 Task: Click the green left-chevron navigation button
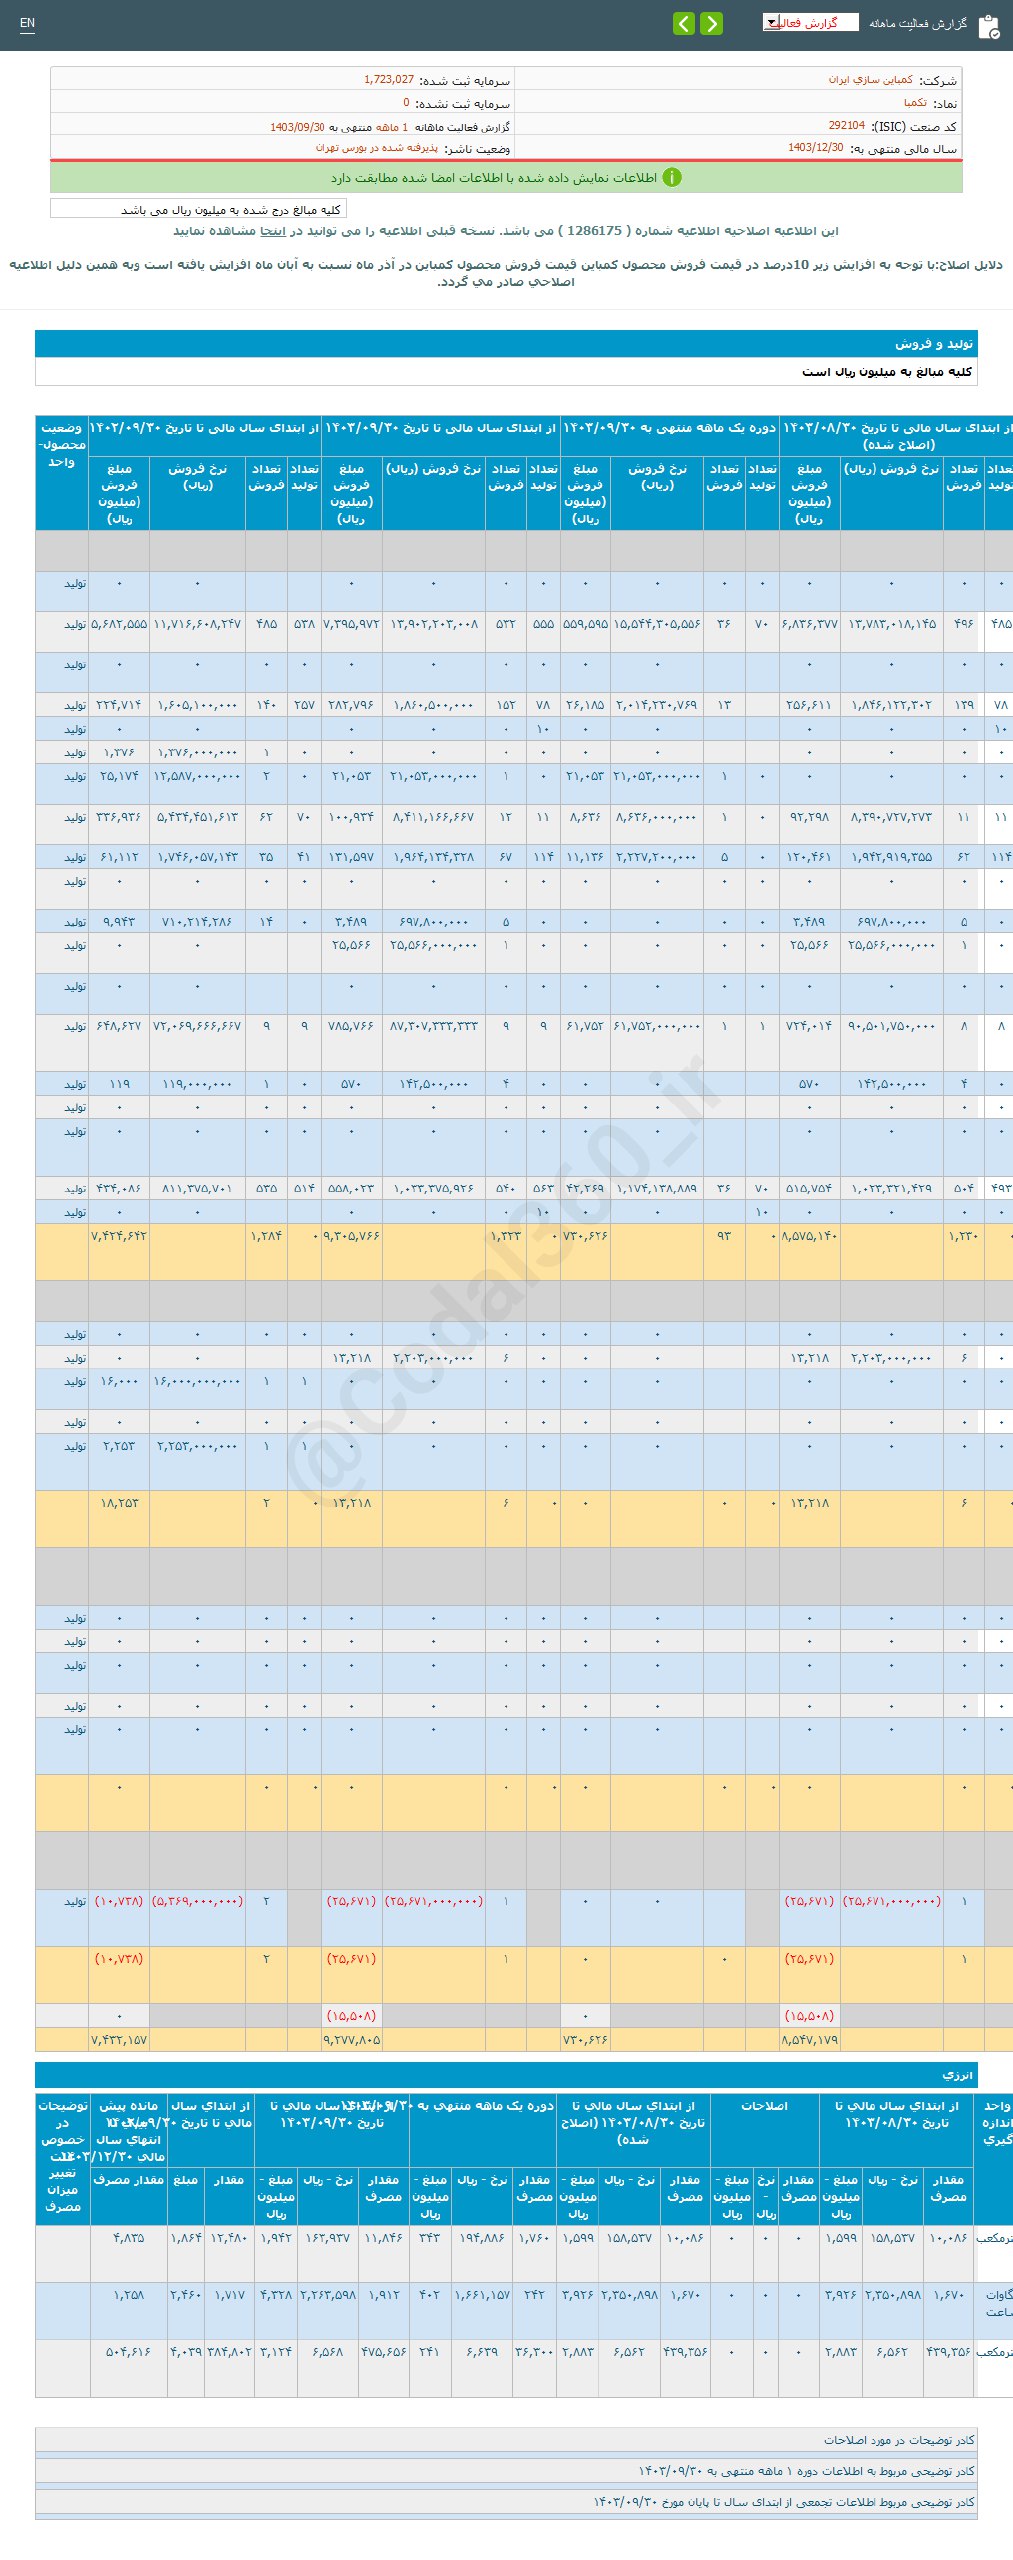click(x=684, y=23)
